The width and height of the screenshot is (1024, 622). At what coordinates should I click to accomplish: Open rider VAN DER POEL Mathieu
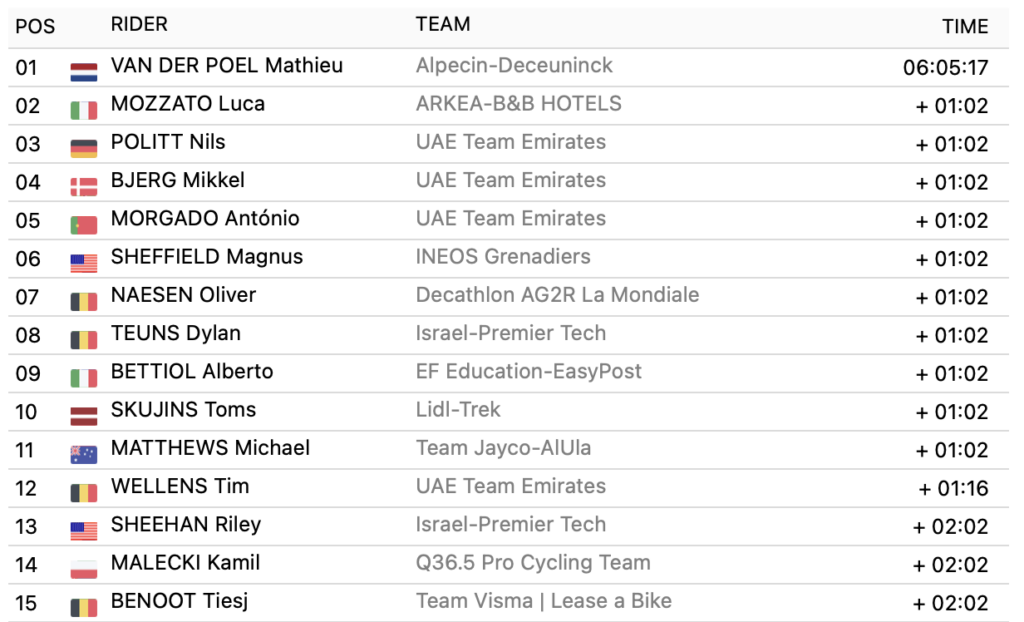coord(226,66)
